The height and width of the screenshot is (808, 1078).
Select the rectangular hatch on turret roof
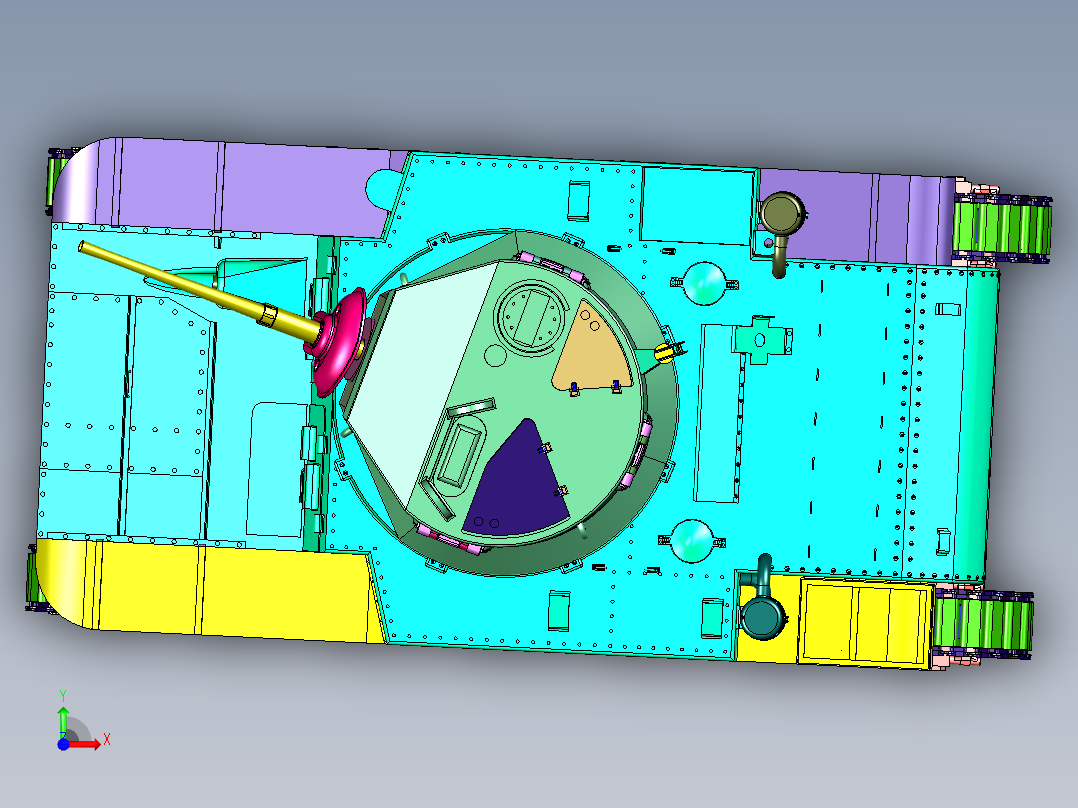[462, 453]
